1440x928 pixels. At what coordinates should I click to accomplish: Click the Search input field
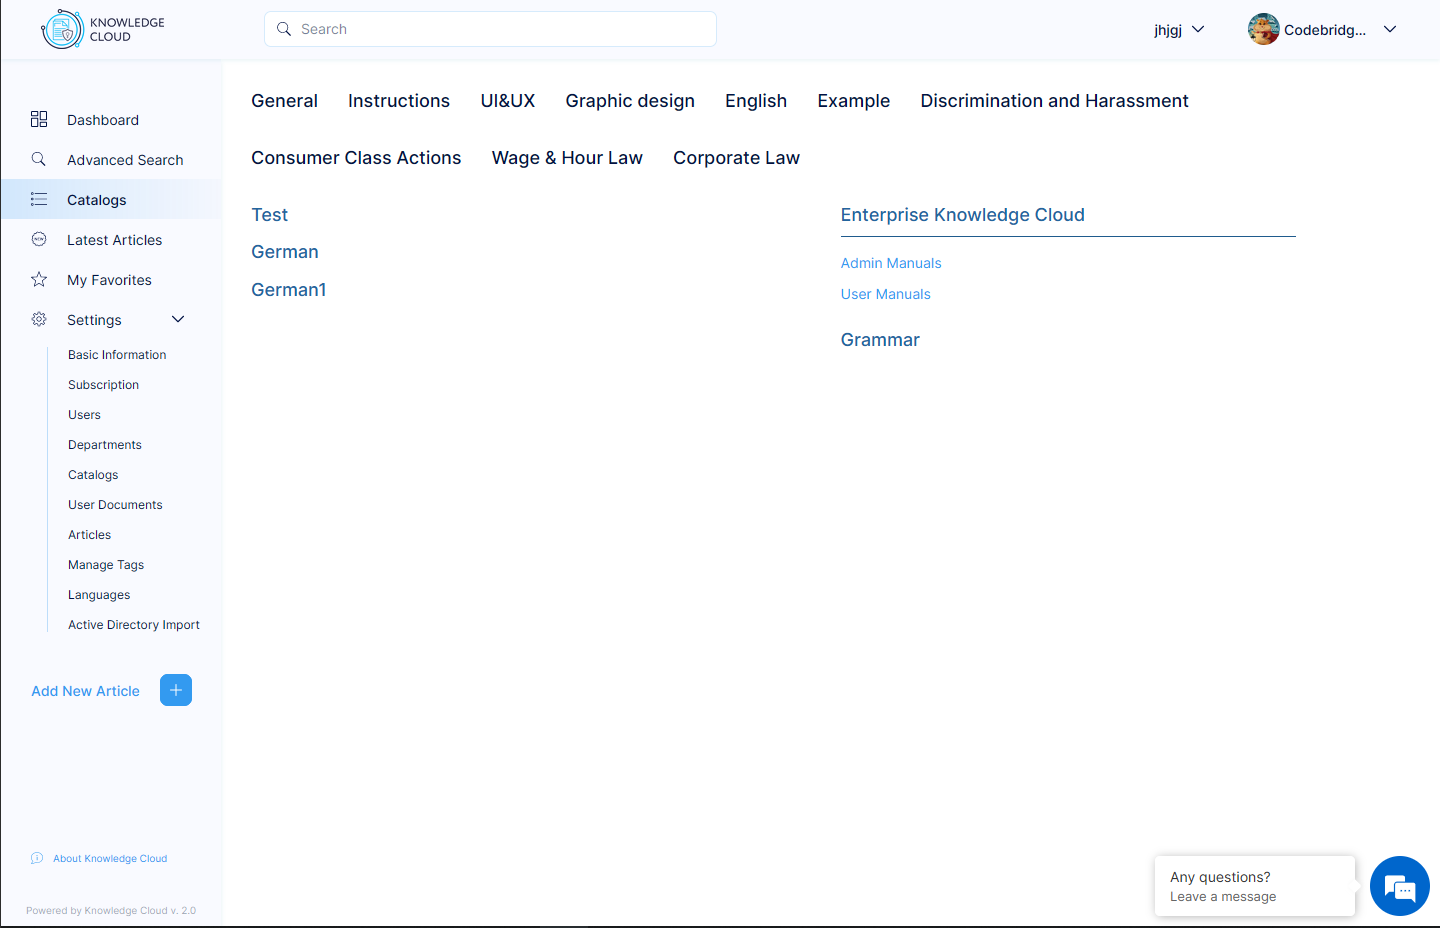coord(490,29)
